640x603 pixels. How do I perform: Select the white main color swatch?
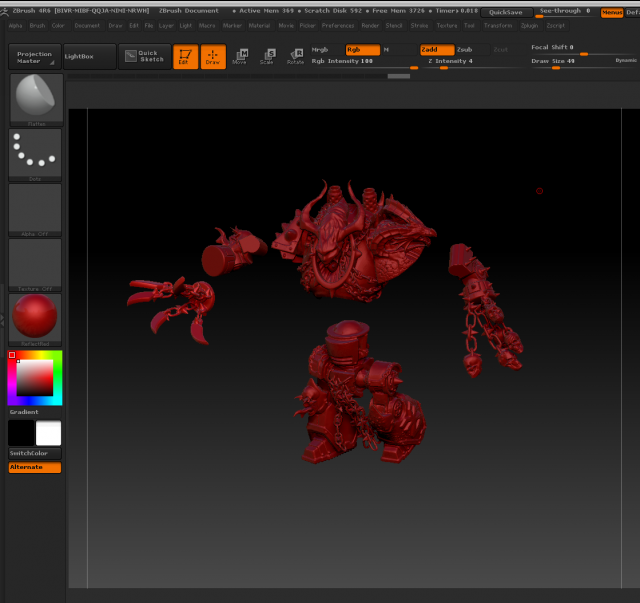pyautogui.click(x=49, y=433)
